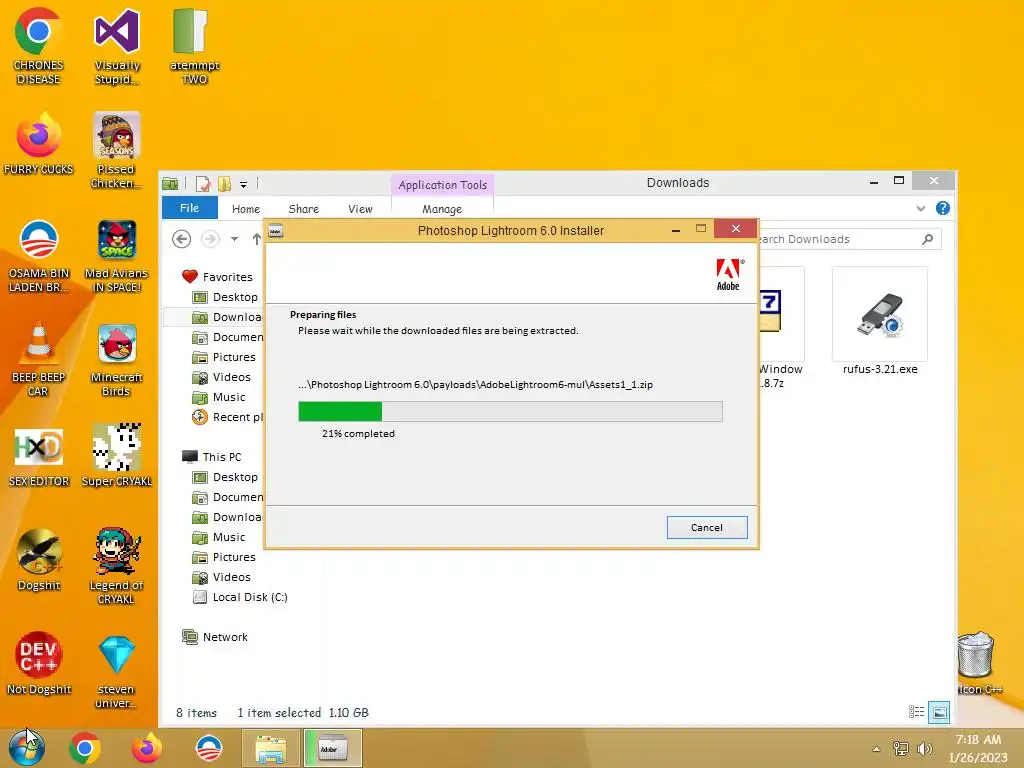Click the Up arrow in Explorer navigation
The width and height of the screenshot is (1024, 768).
coord(257,239)
